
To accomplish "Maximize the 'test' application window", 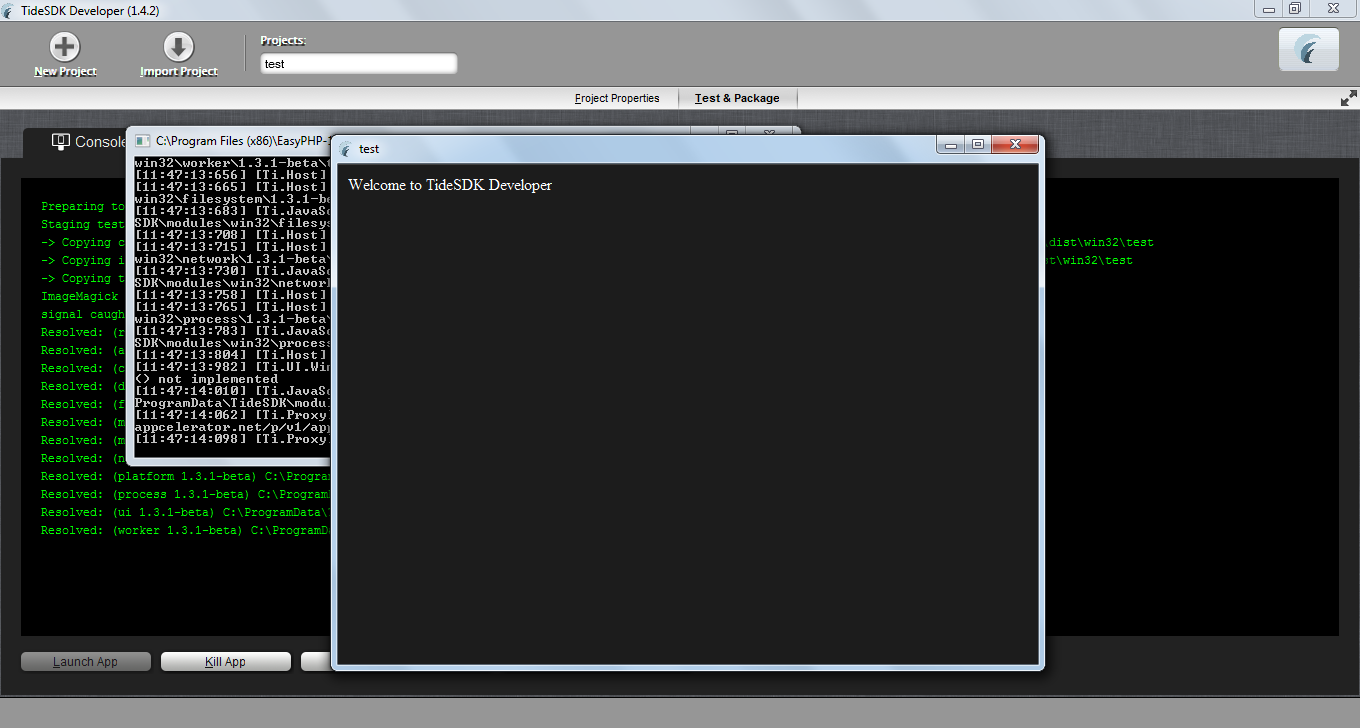I will pyautogui.click(x=977, y=145).
